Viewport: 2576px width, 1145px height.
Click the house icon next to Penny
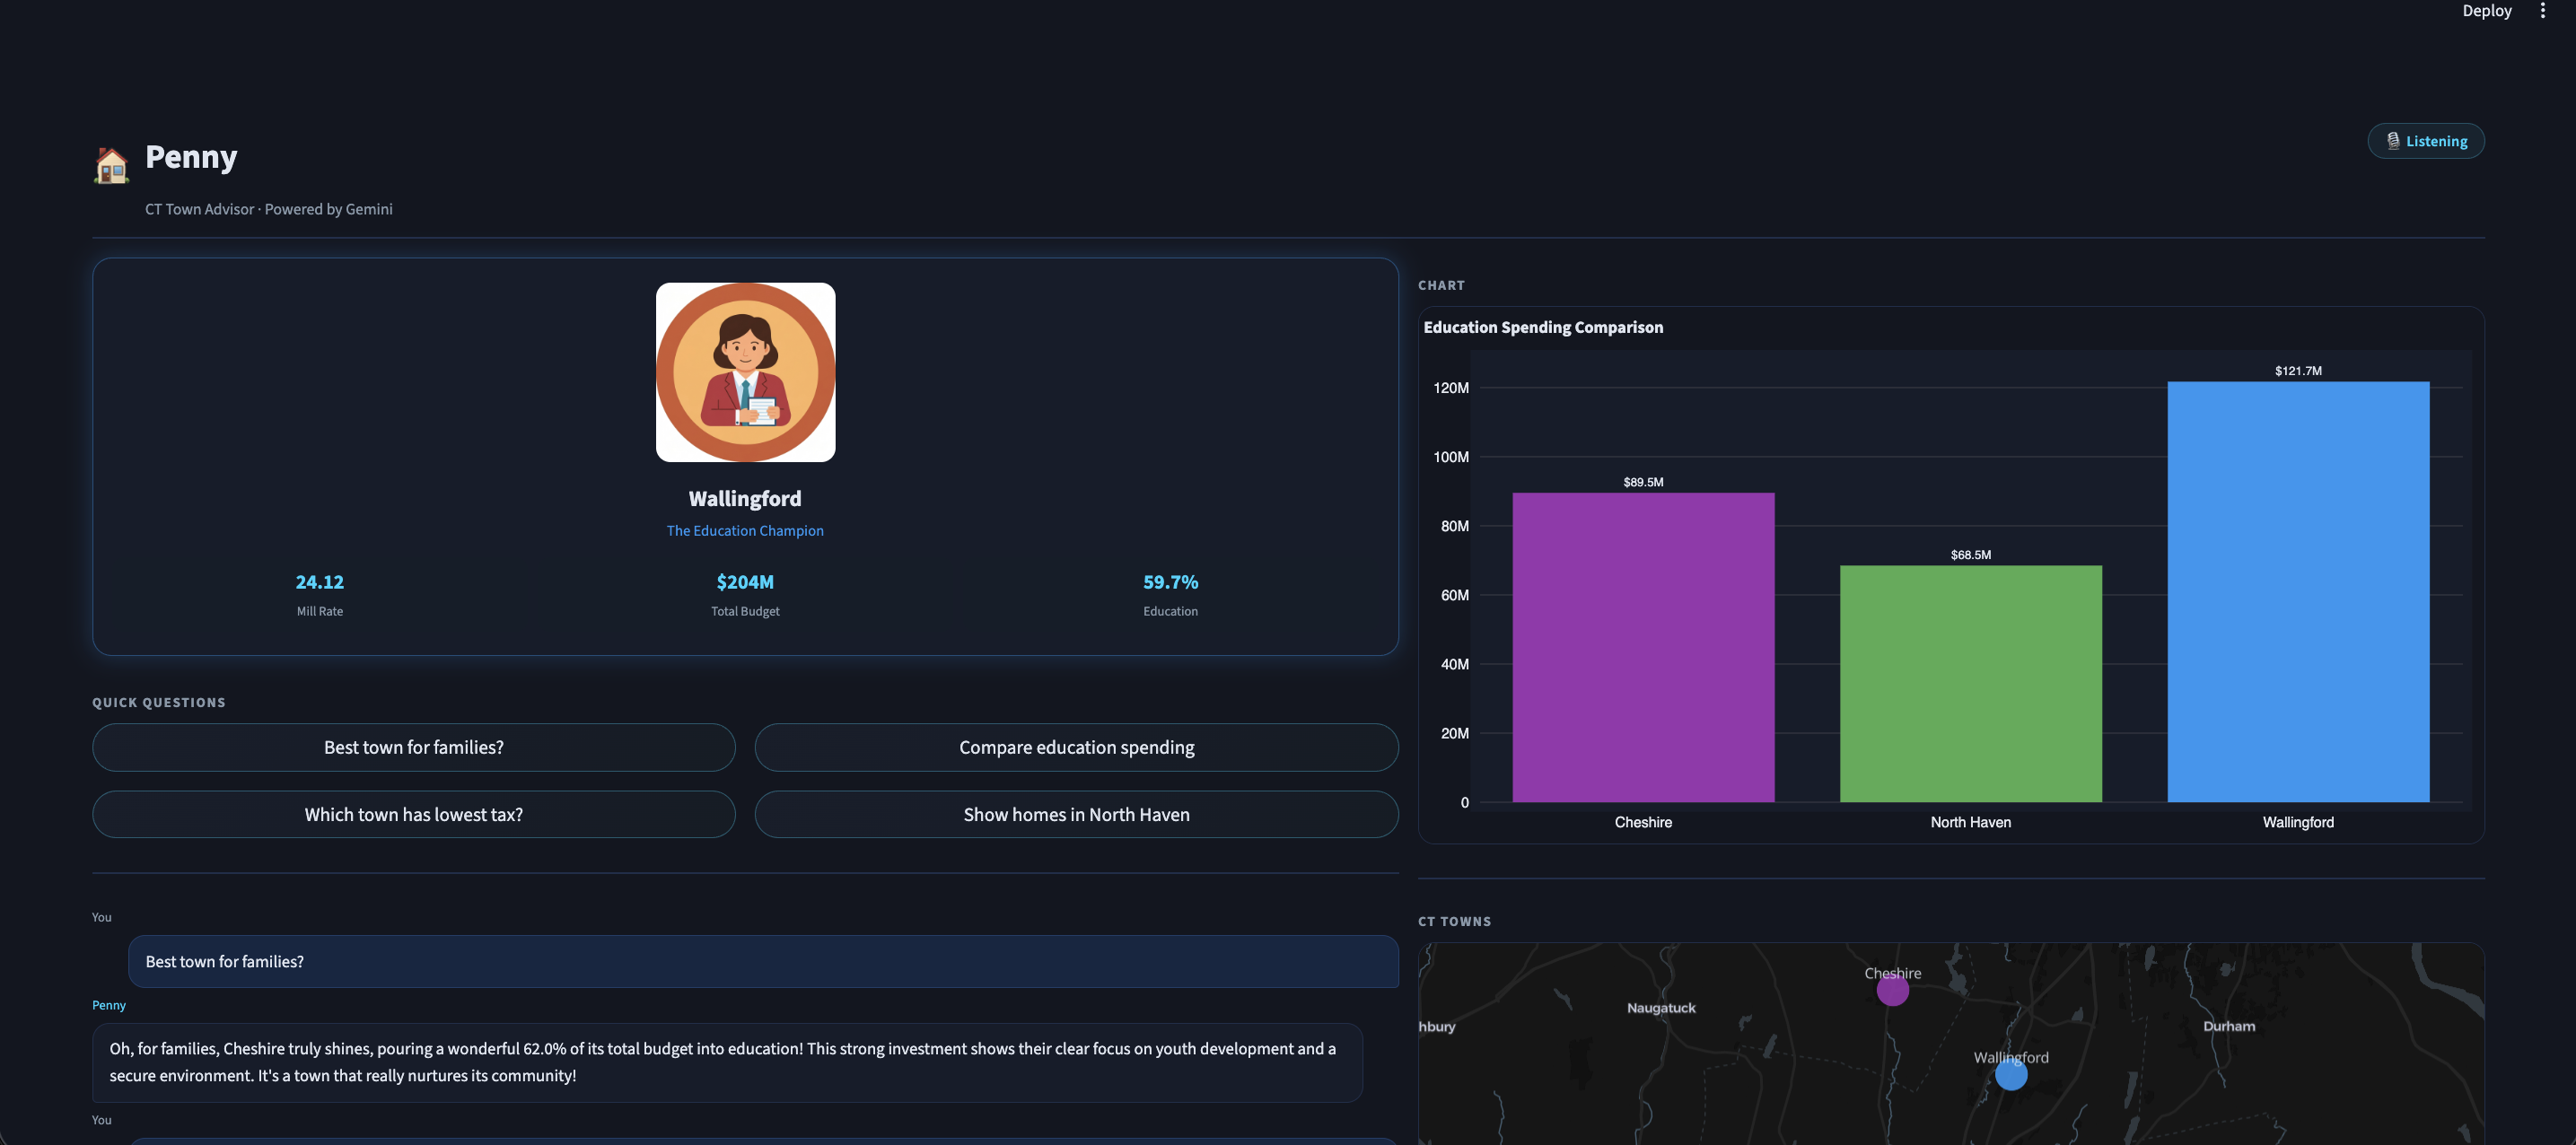click(x=111, y=165)
